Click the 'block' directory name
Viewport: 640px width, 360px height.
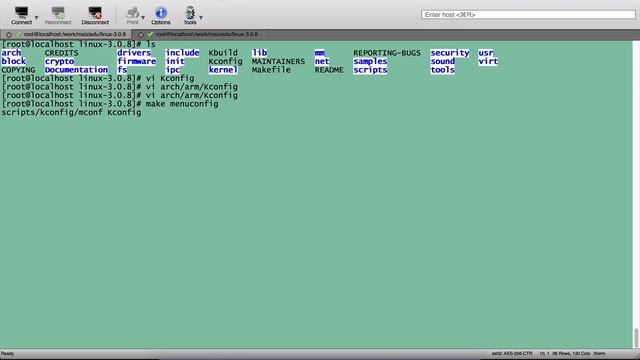13,61
